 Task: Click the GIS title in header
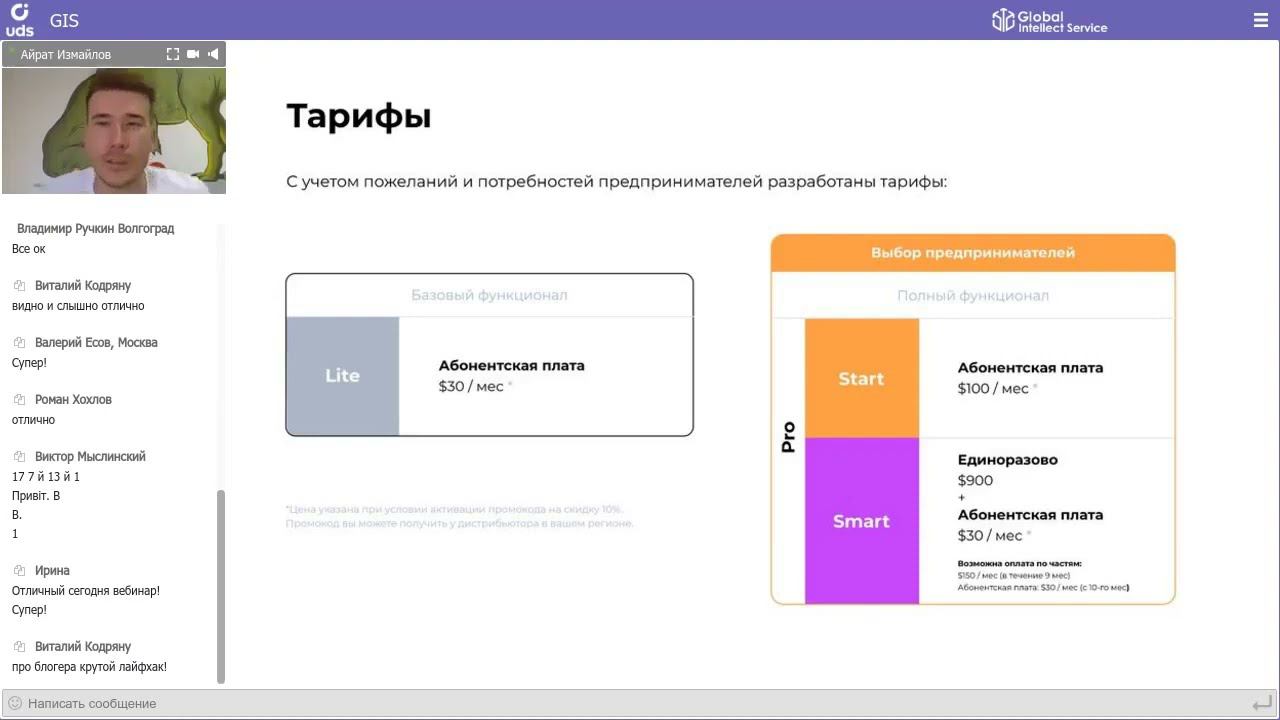(64, 21)
